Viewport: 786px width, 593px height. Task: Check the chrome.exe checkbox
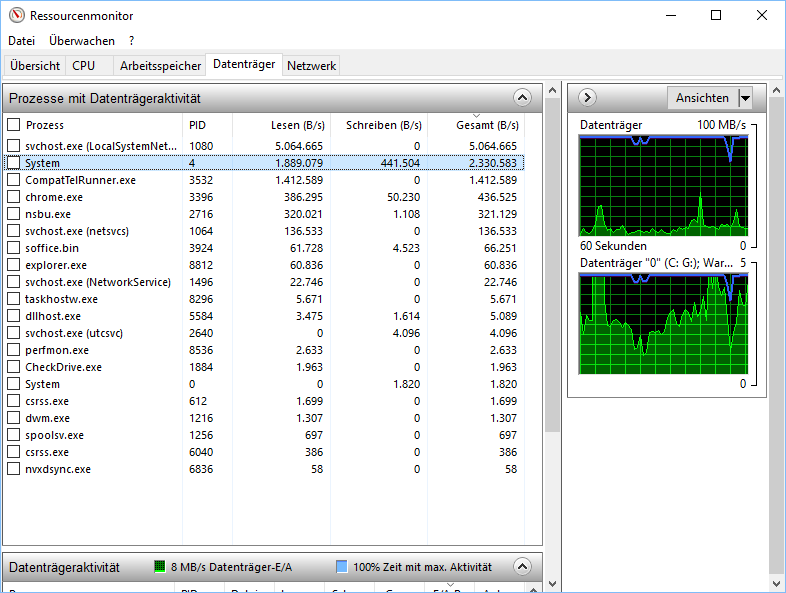pyautogui.click(x=14, y=196)
